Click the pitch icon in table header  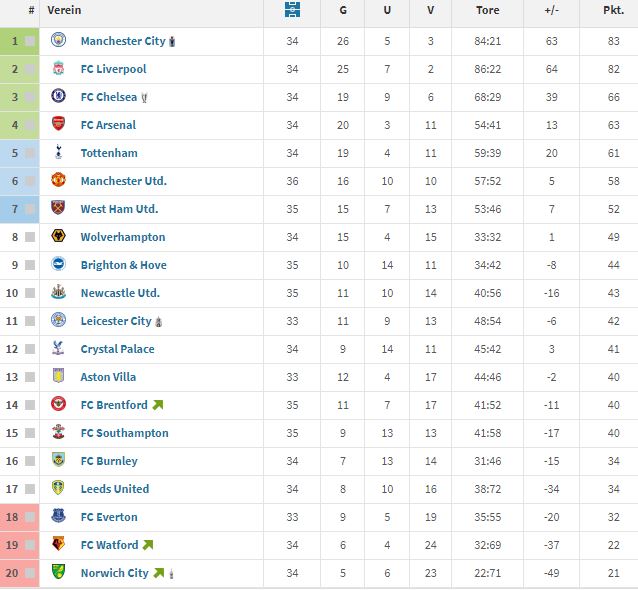pos(292,9)
